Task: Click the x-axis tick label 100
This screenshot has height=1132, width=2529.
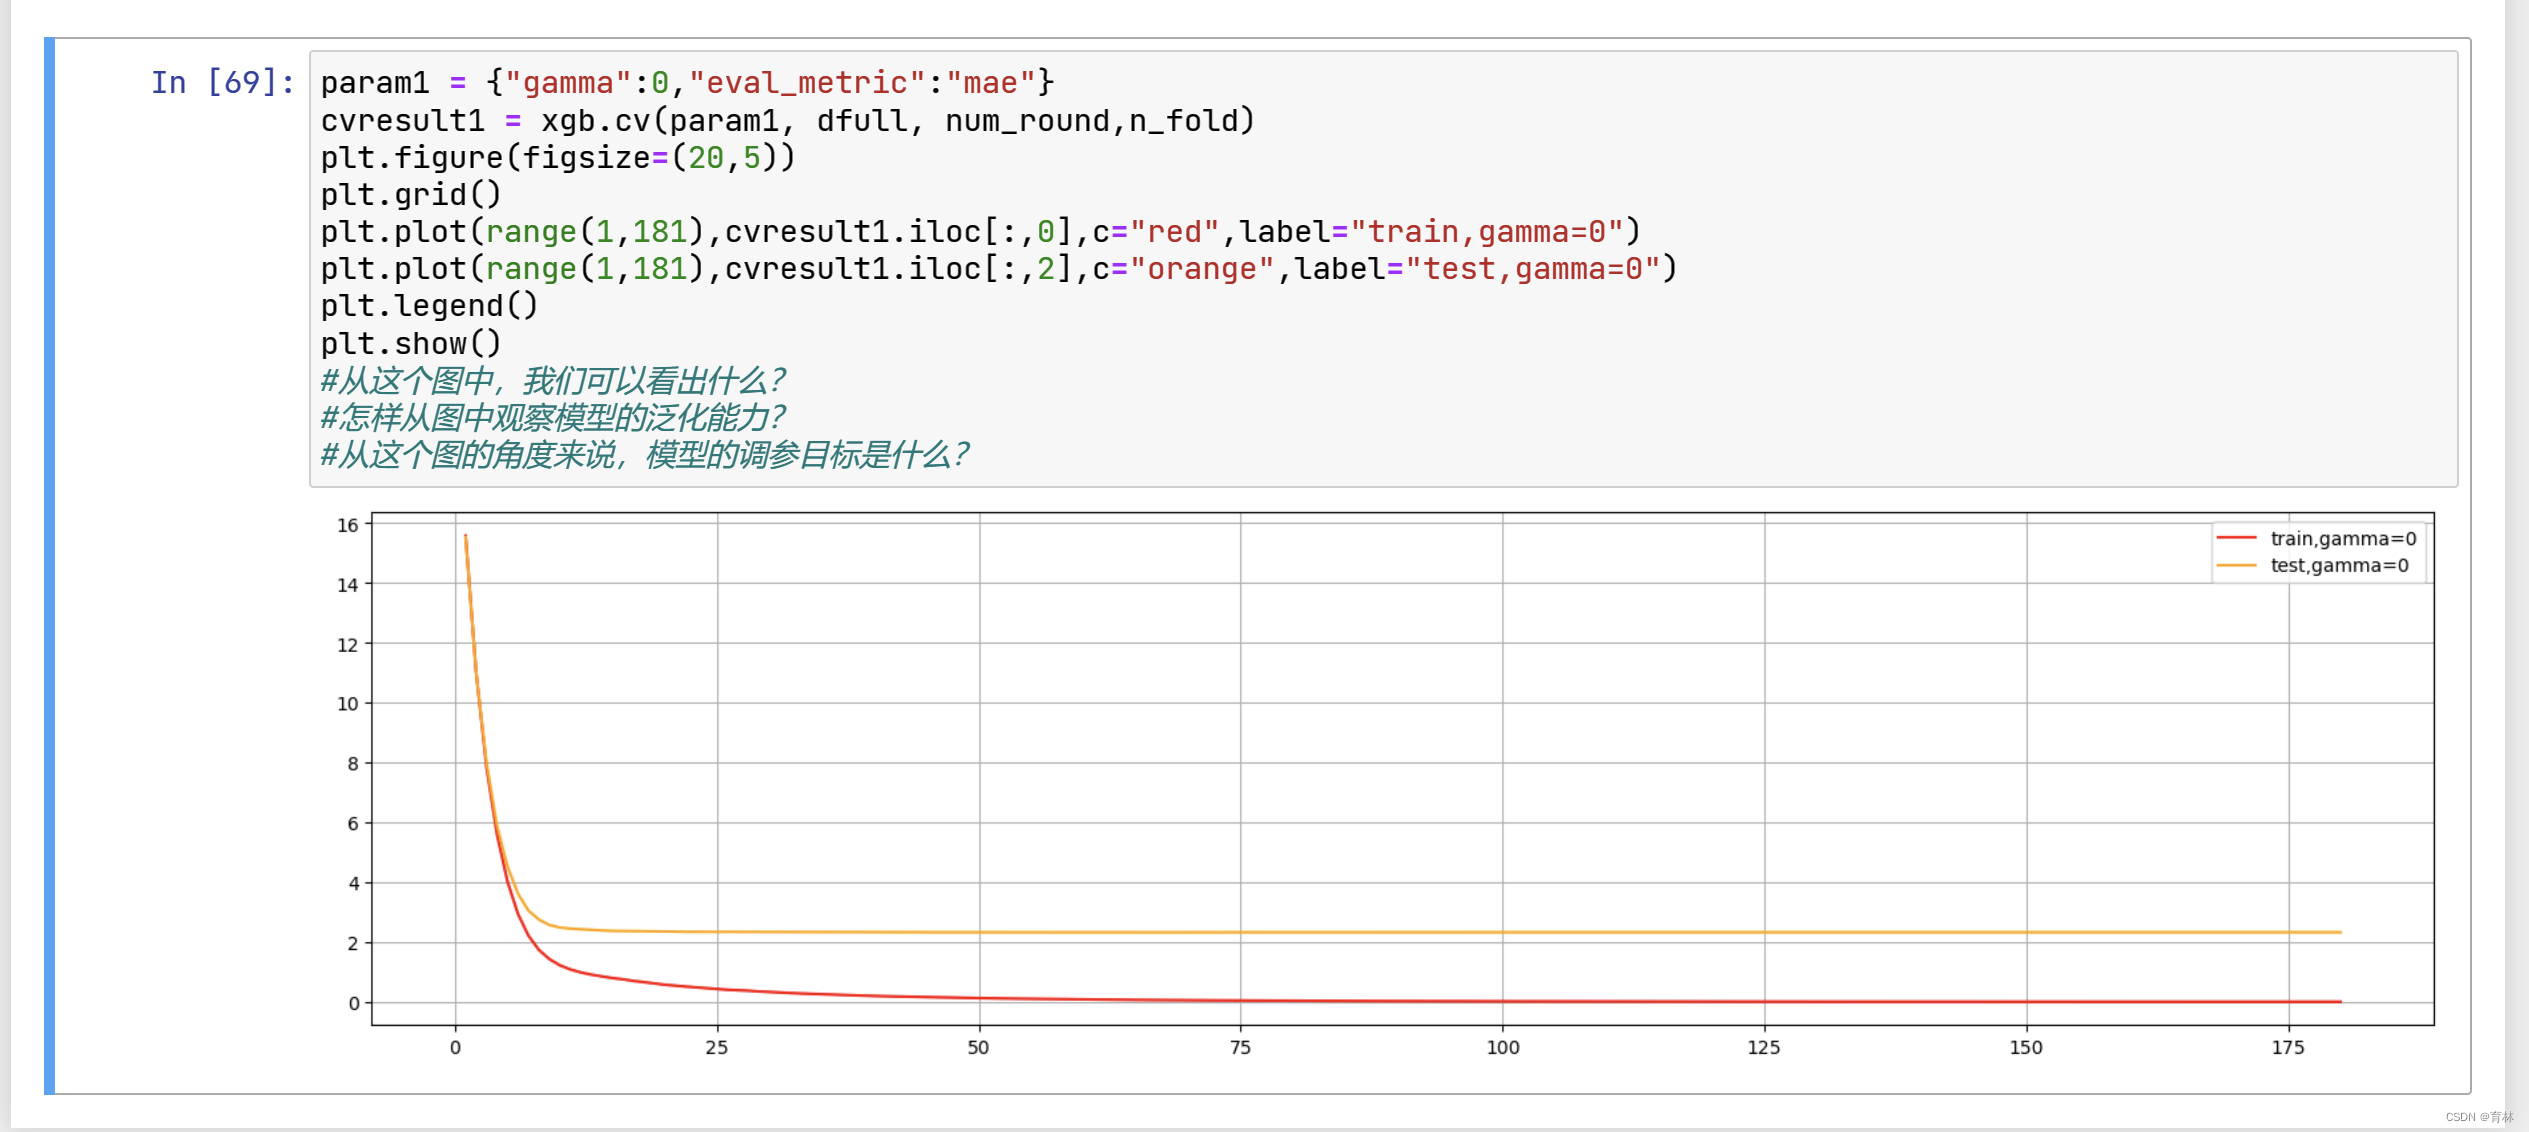Action: coord(1502,1047)
